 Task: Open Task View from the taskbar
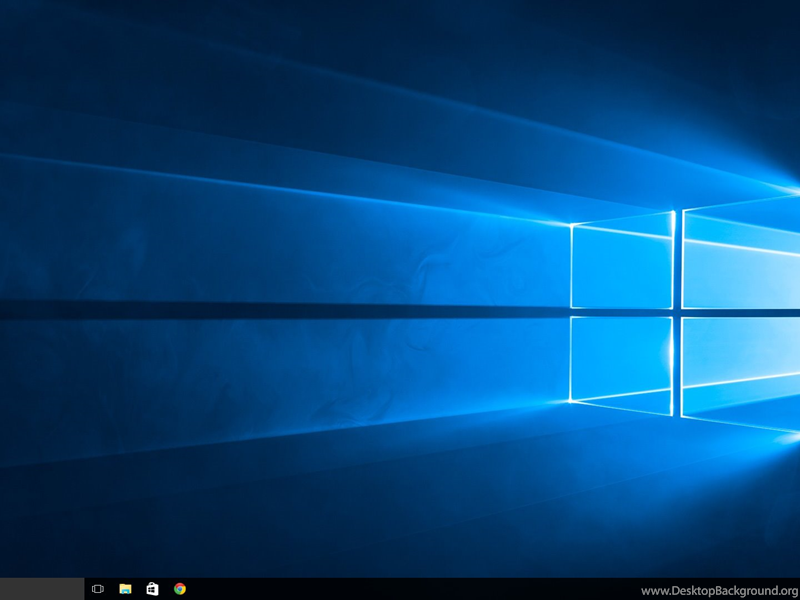click(x=97, y=589)
